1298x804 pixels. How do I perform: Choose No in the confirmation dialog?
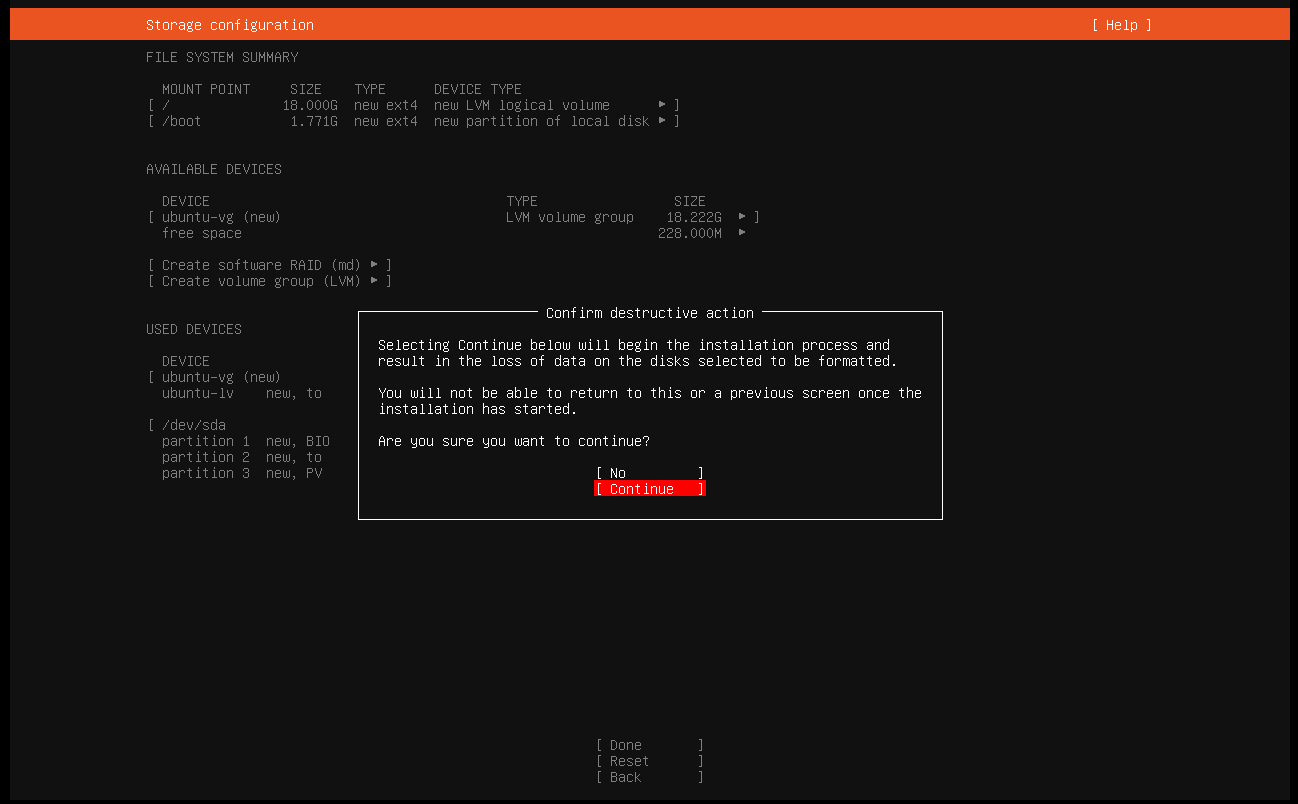(649, 473)
